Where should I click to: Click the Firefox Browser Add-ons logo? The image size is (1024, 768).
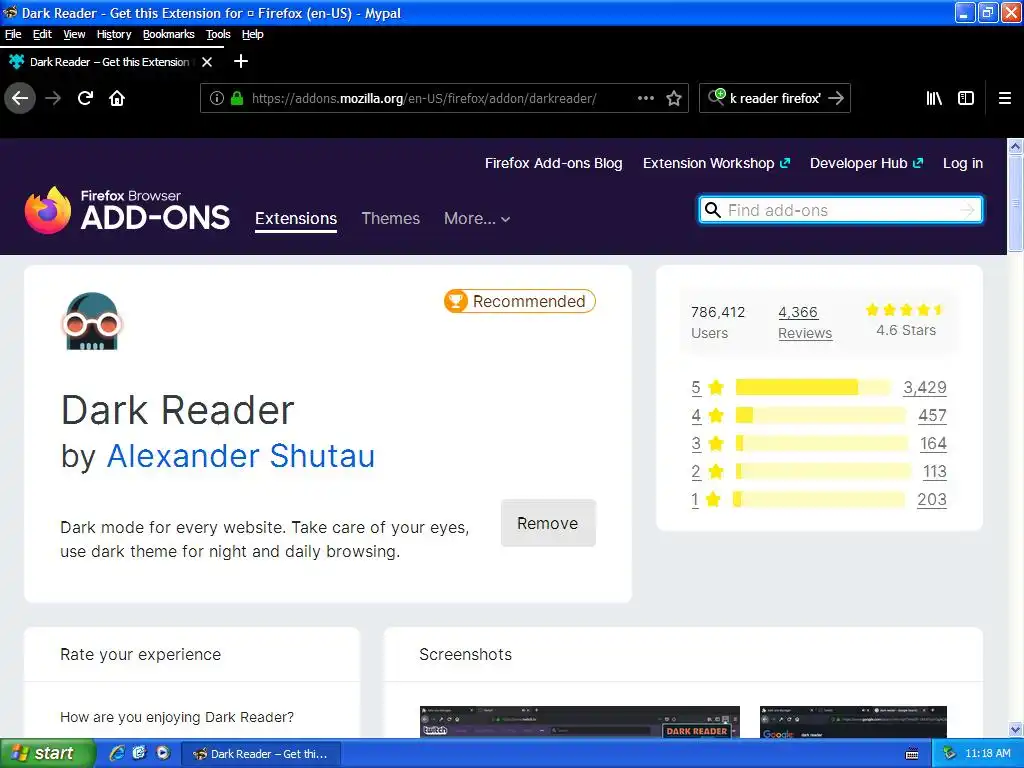coord(127,210)
